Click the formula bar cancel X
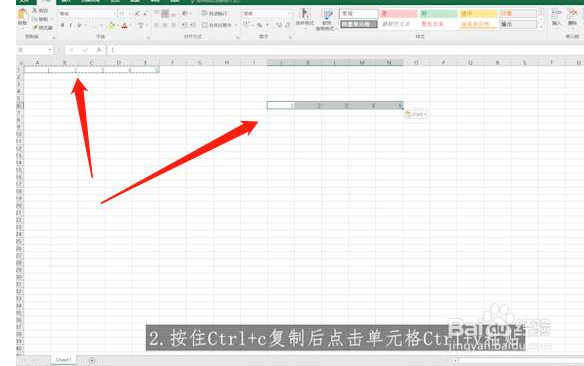Image resolution: width=584 pixels, height=366 pixels. [72, 50]
